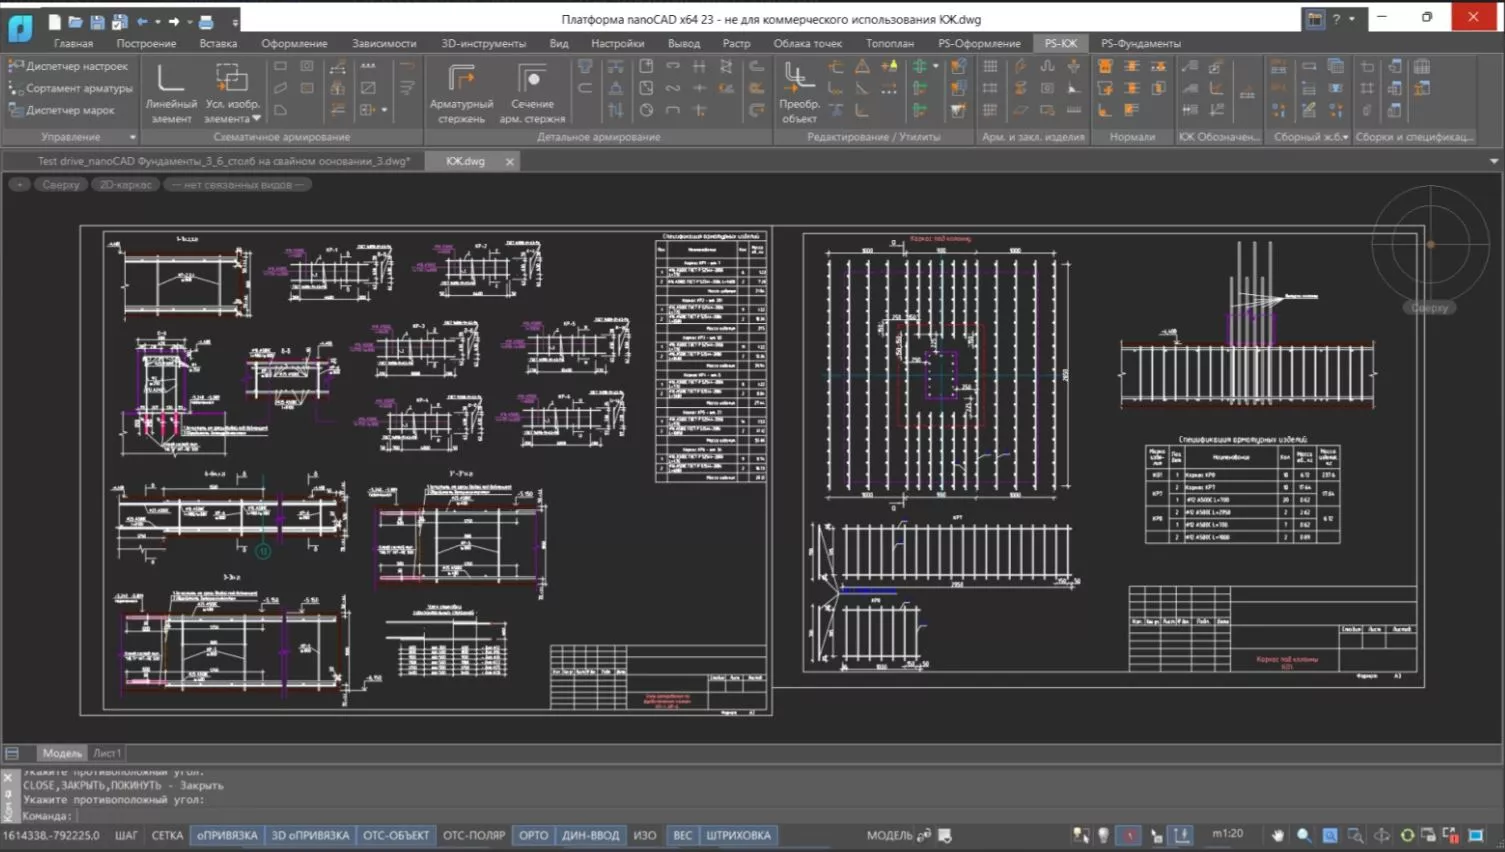This screenshot has height=852, width=1505.
Task: Switch to the Лист1 layout tab
Action: [x=107, y=753]
